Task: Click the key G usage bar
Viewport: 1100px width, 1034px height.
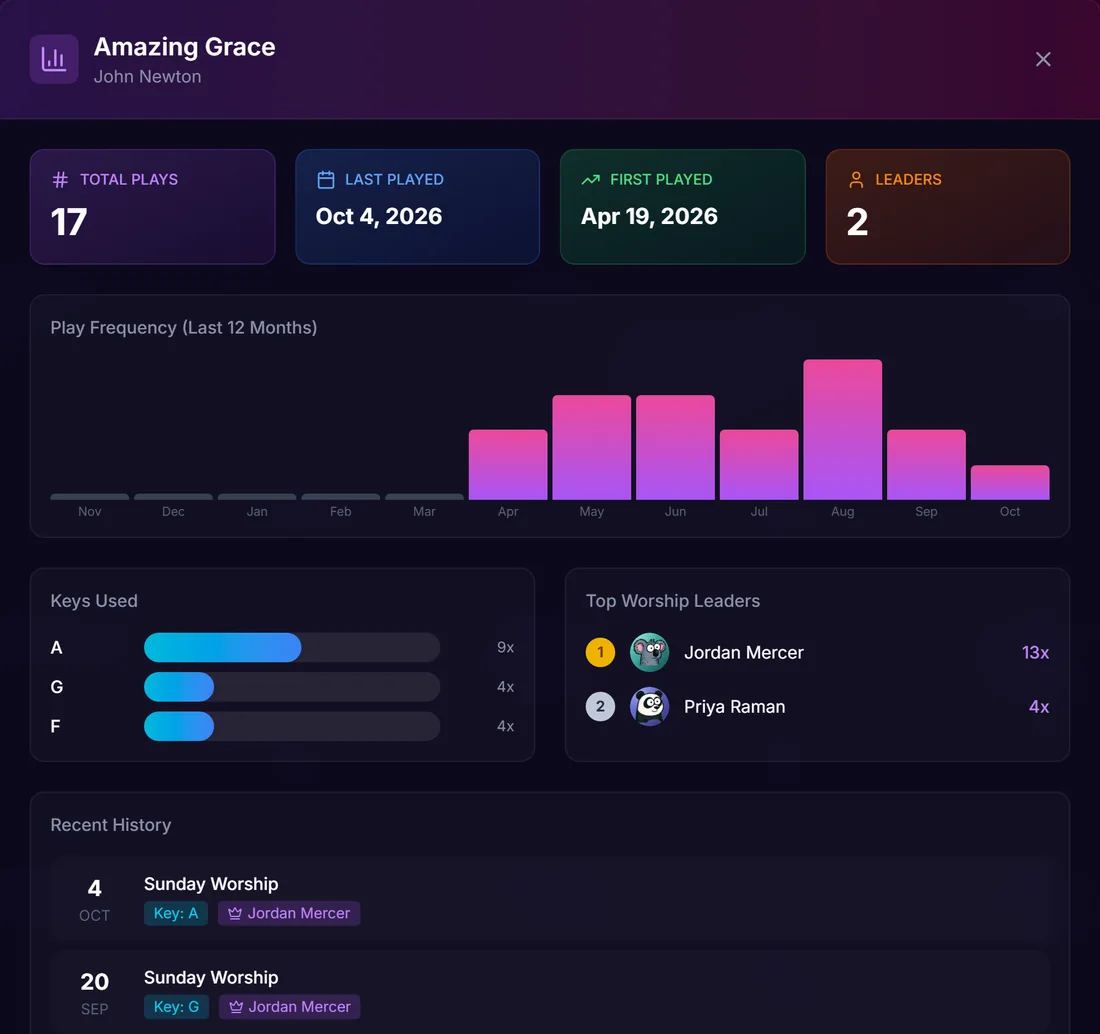Action: pyautogui.click(x=292, y=687)
